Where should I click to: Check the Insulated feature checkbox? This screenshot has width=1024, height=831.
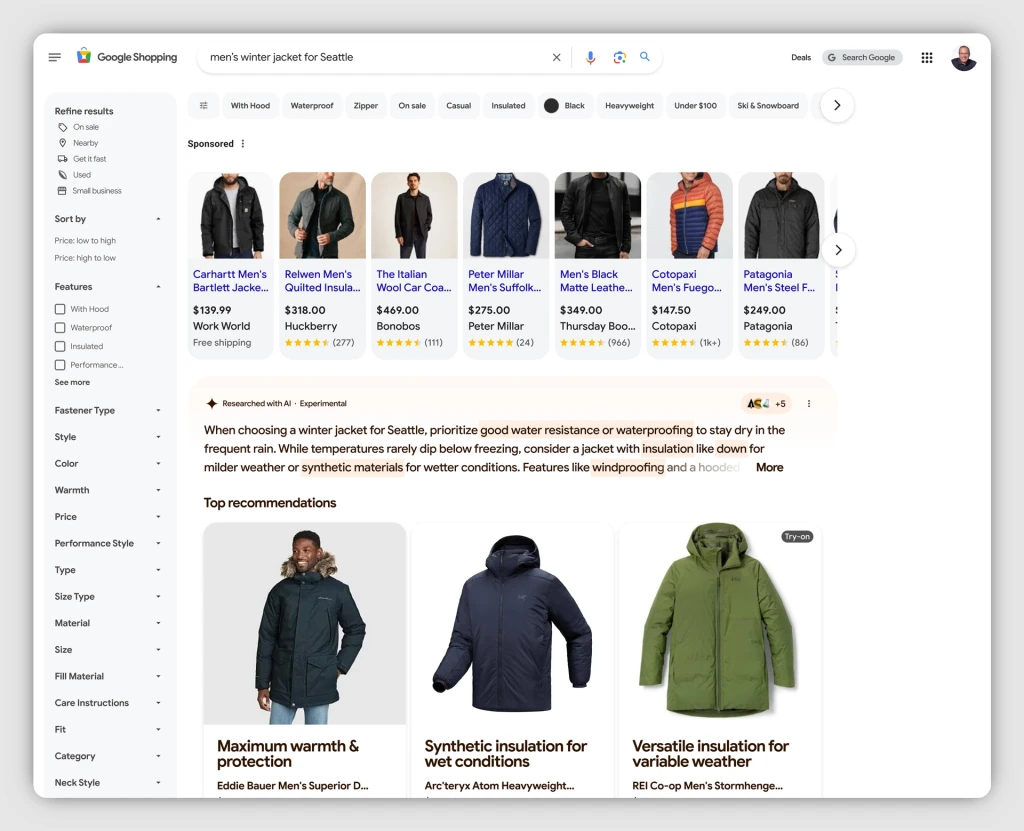point(60,346)
